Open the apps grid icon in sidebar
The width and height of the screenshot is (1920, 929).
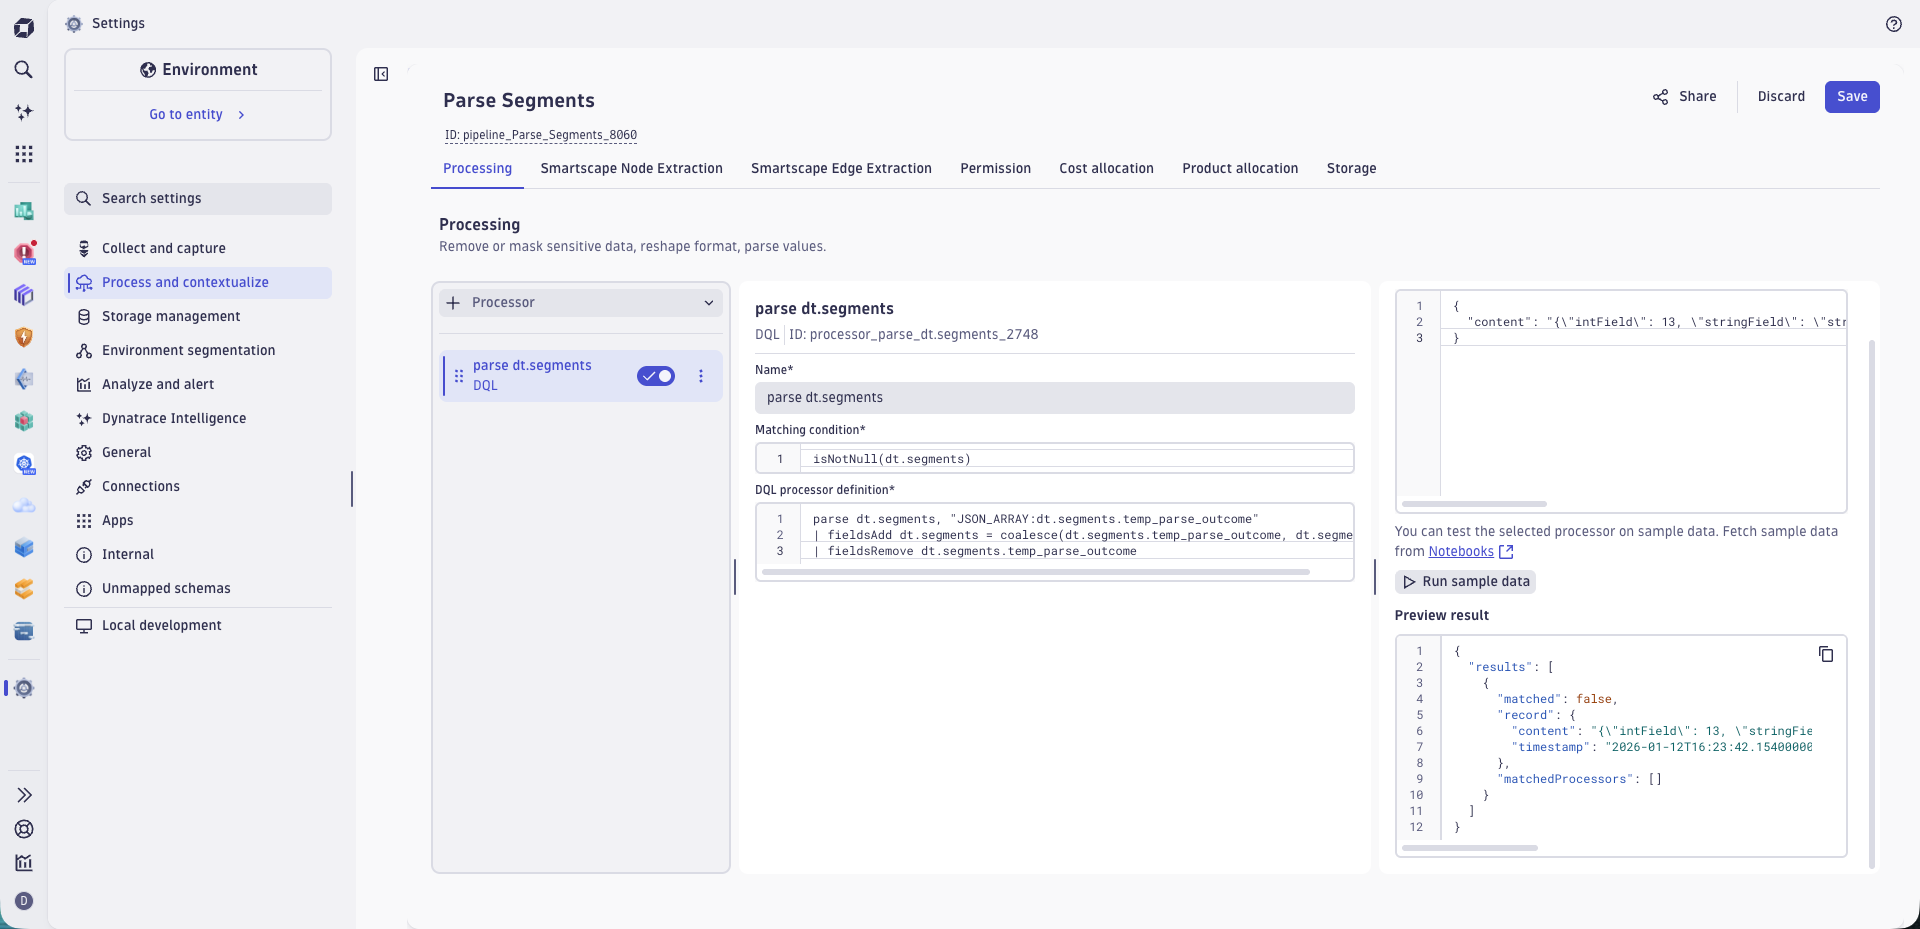coord(24,154)
